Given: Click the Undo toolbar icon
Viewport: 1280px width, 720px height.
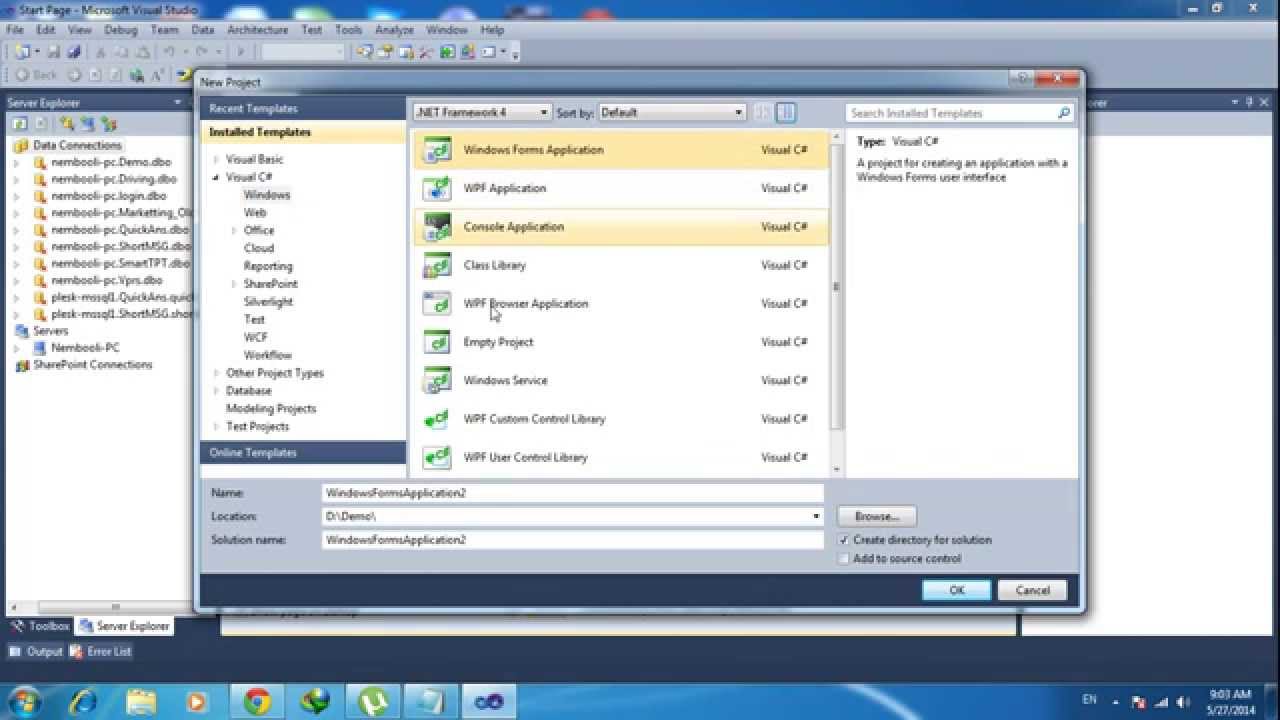Looking at the screenshot, I should click(170, 52).
